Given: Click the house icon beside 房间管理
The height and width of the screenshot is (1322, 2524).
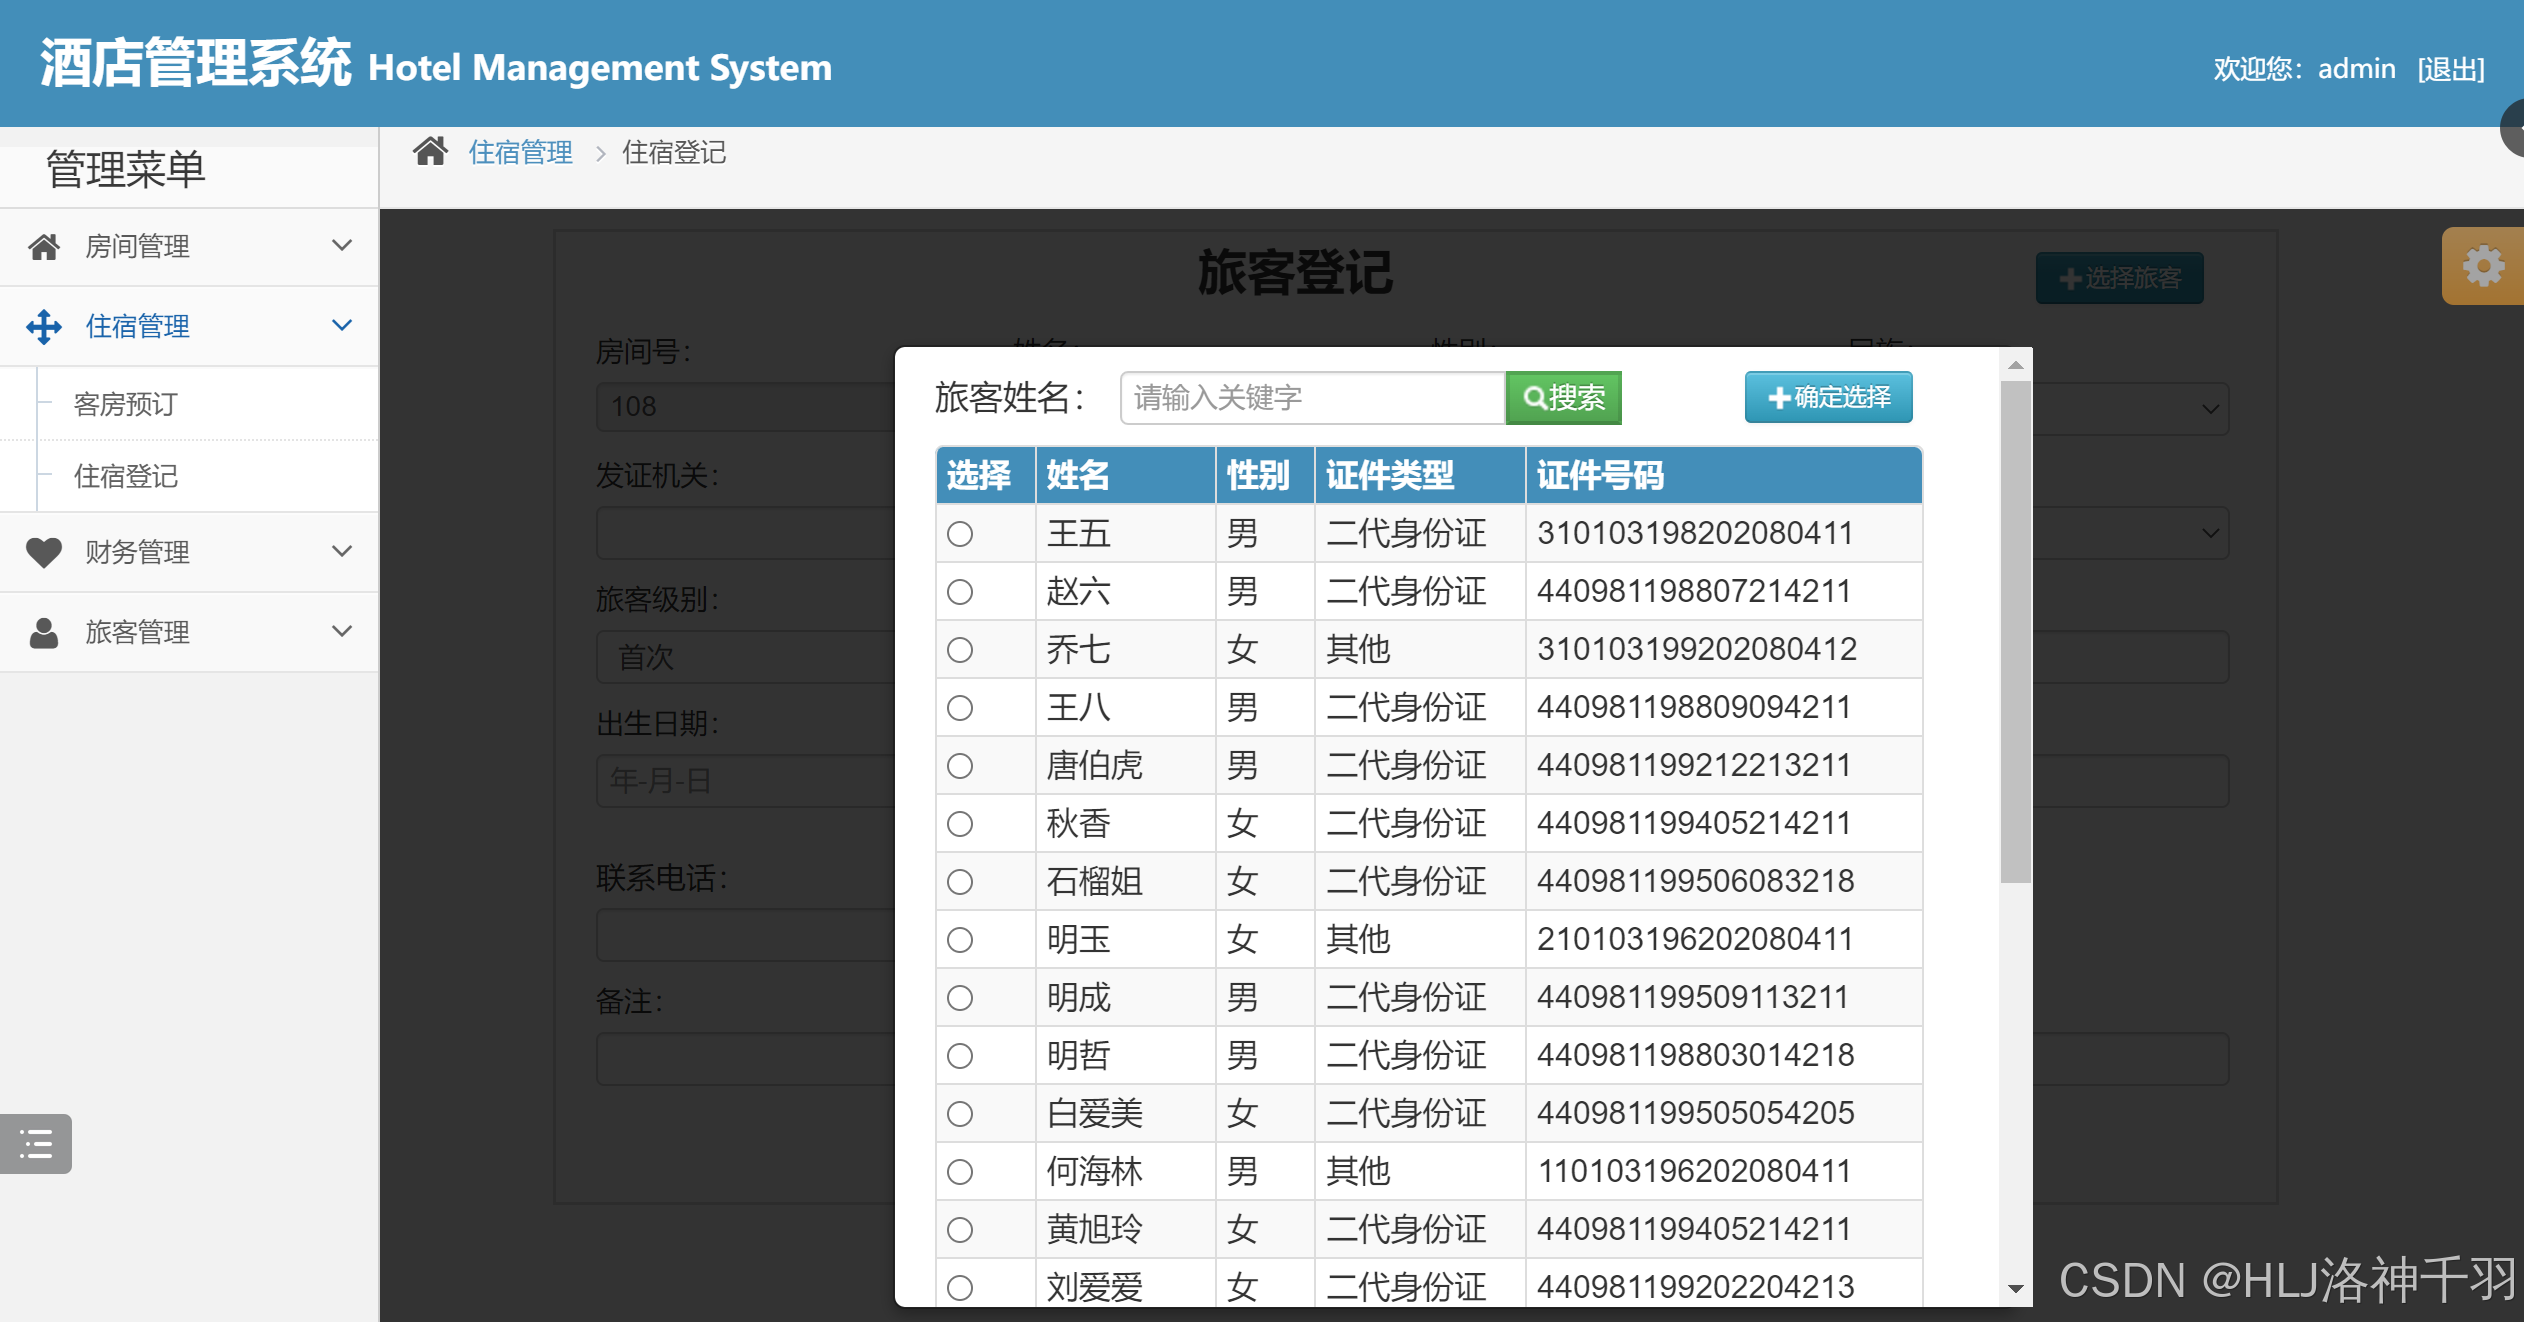Looking at the screenshot, I should [44, 246].
